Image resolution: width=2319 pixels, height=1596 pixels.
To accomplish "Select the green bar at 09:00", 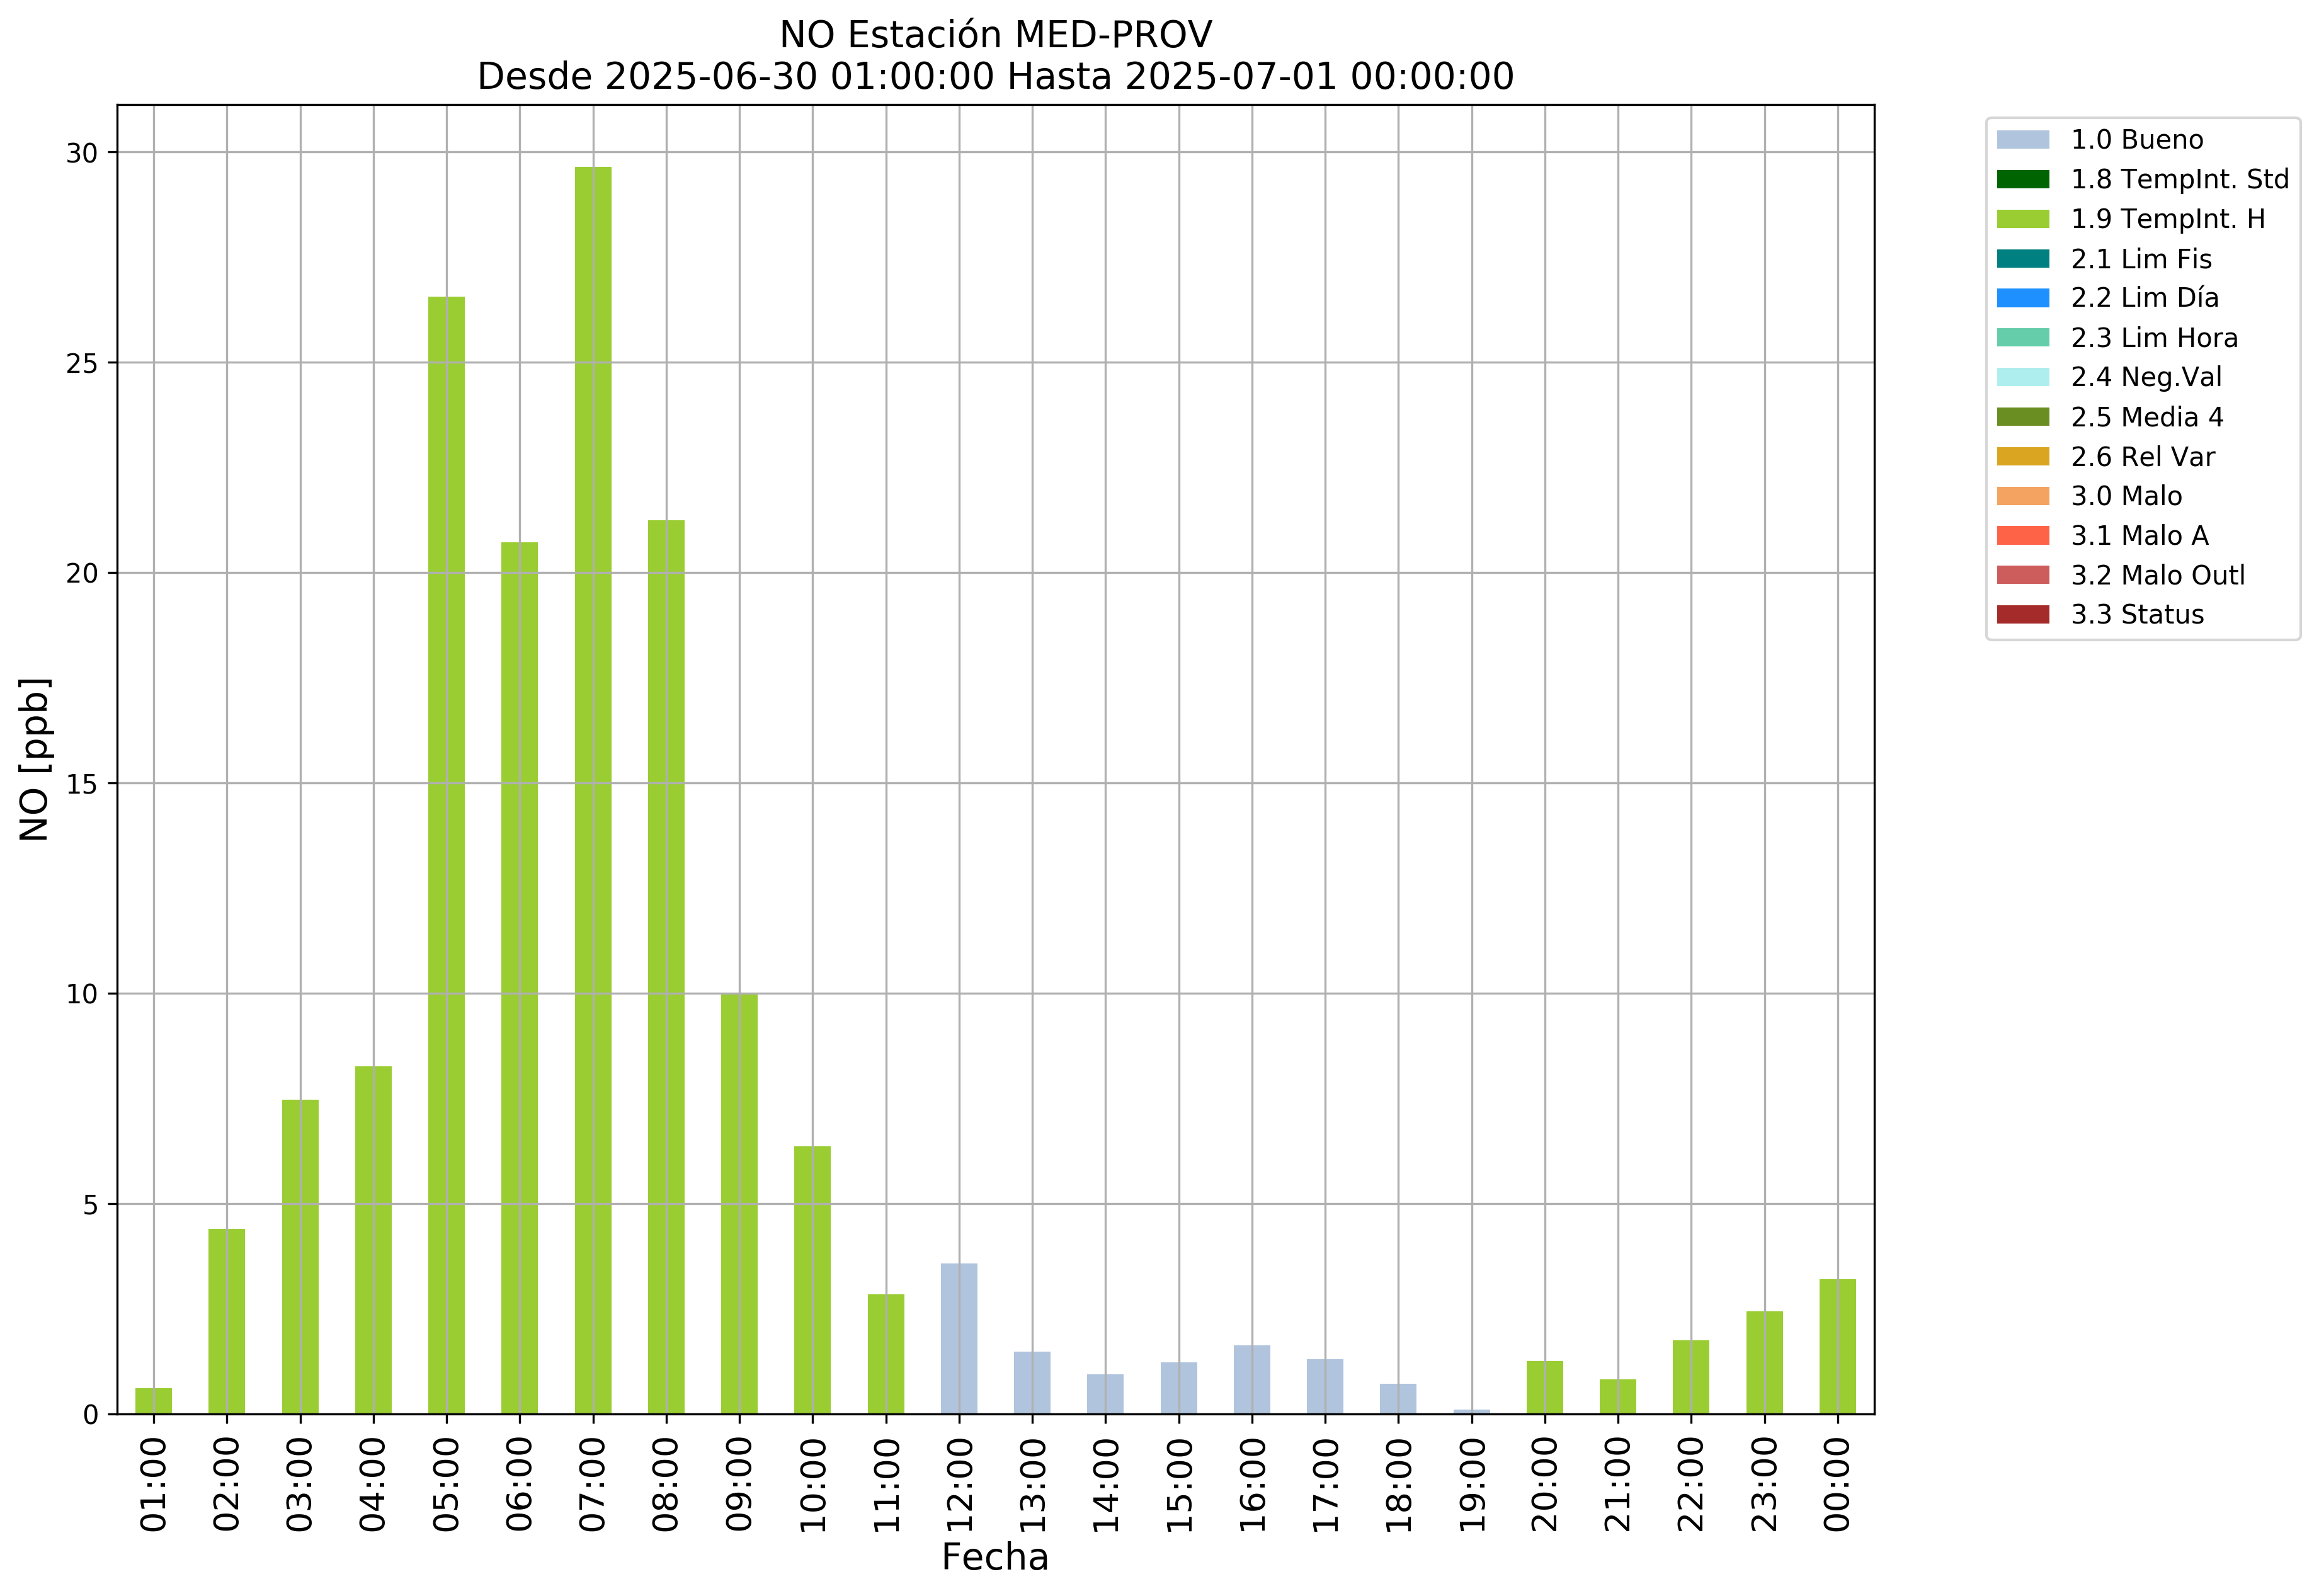I will (x=739, y=1204).
